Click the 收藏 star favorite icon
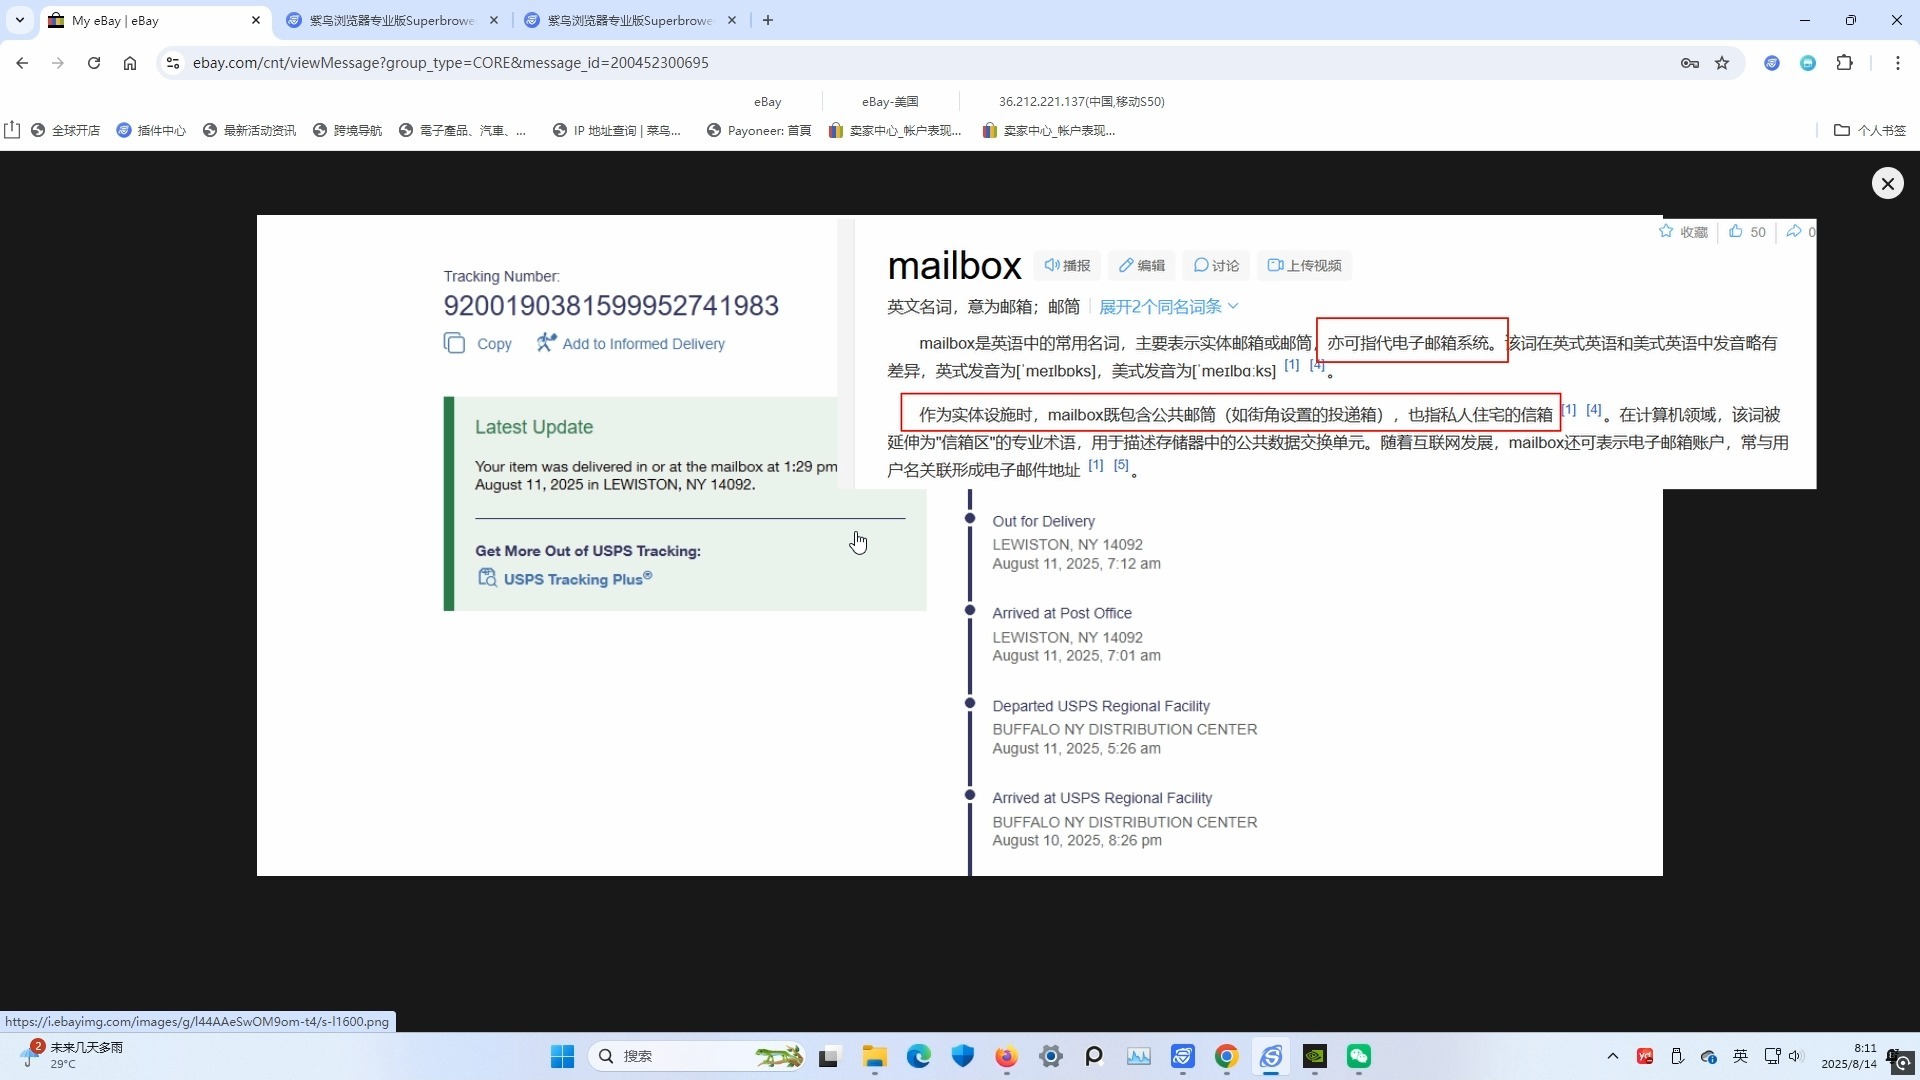 pos(1665,231)
